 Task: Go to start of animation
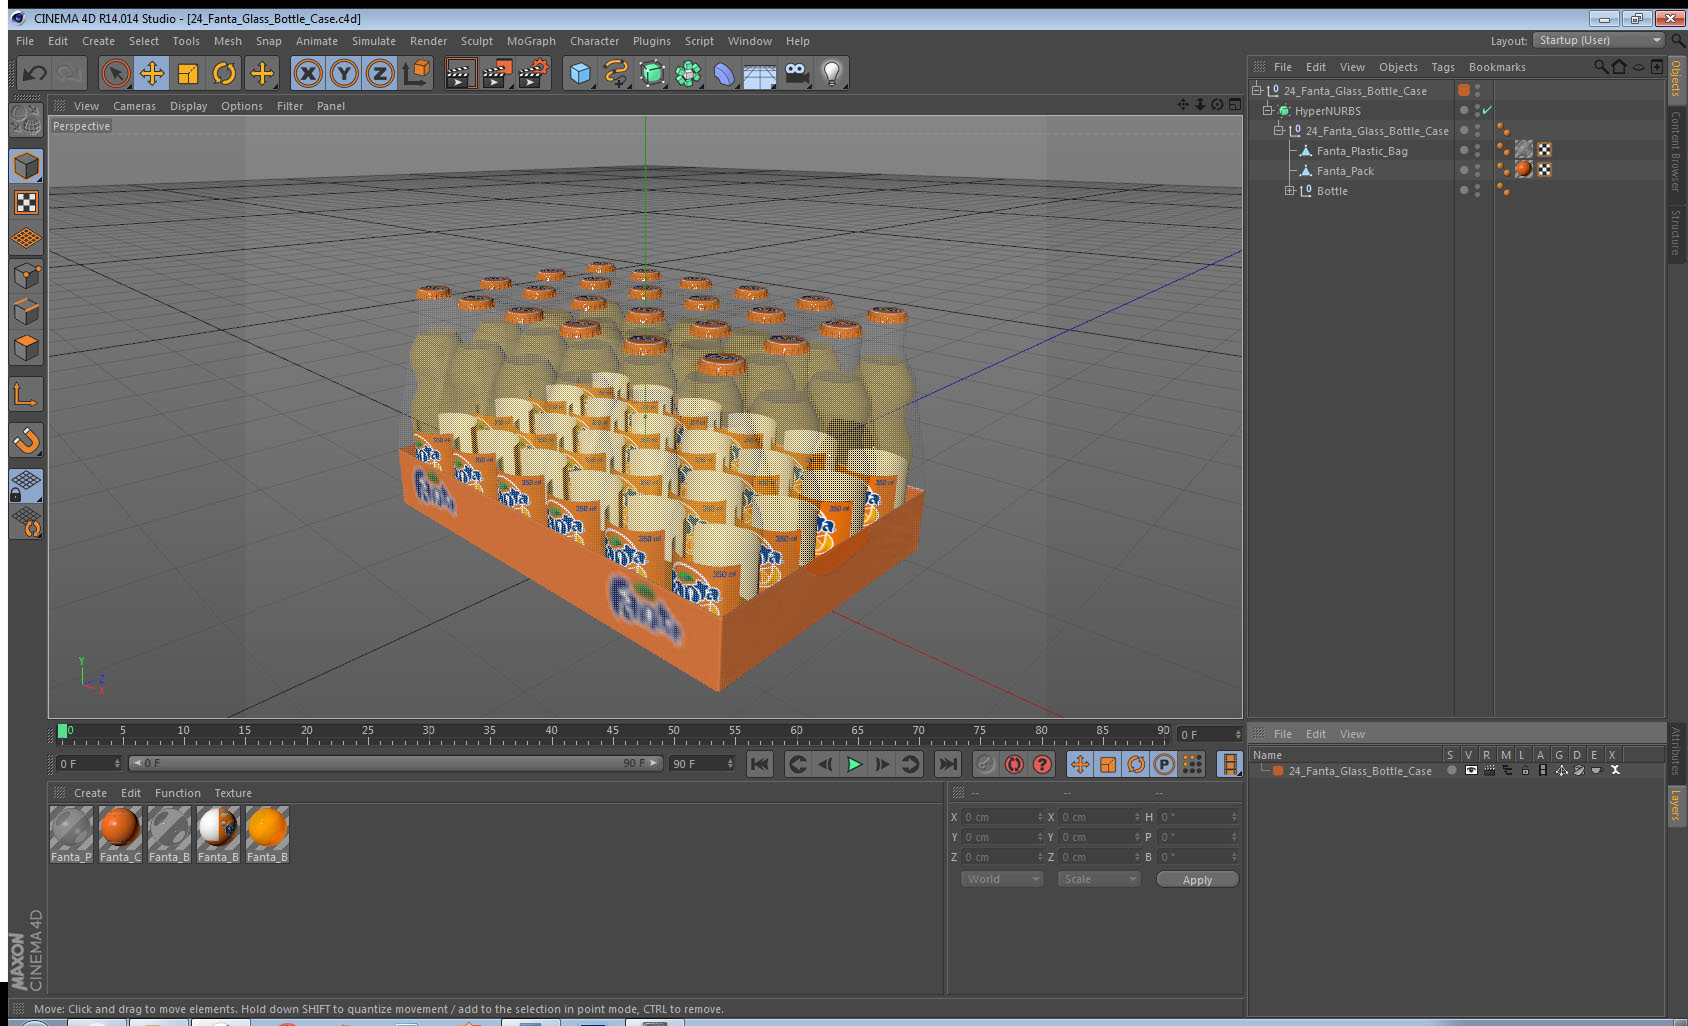(x=760, y=764)
